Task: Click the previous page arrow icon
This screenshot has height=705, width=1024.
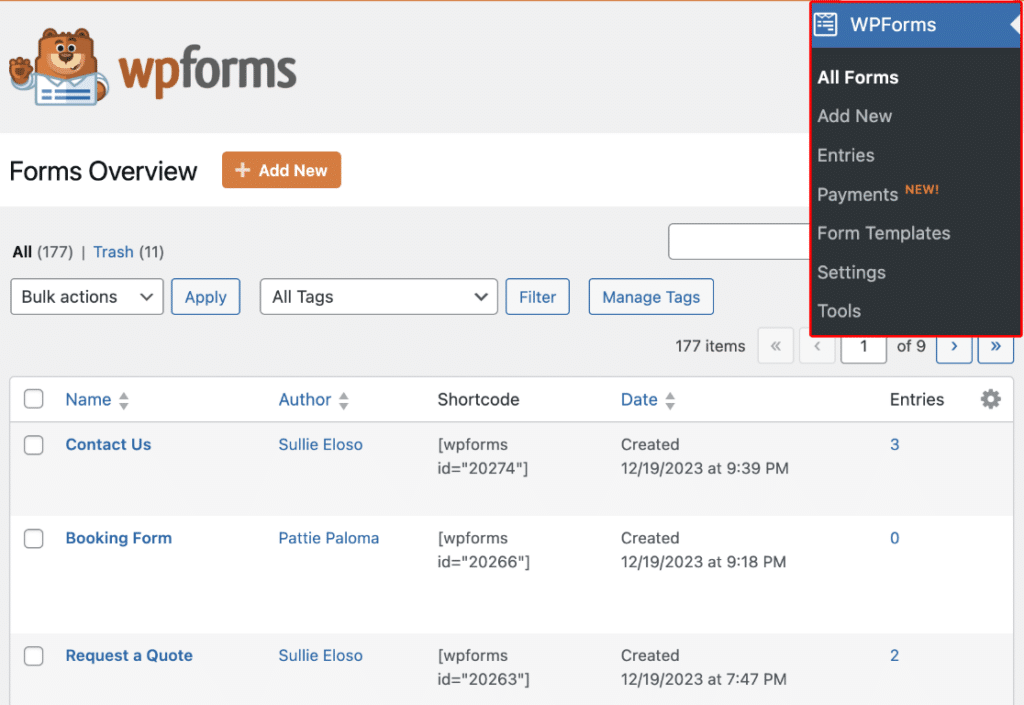Action: [818, 346]
